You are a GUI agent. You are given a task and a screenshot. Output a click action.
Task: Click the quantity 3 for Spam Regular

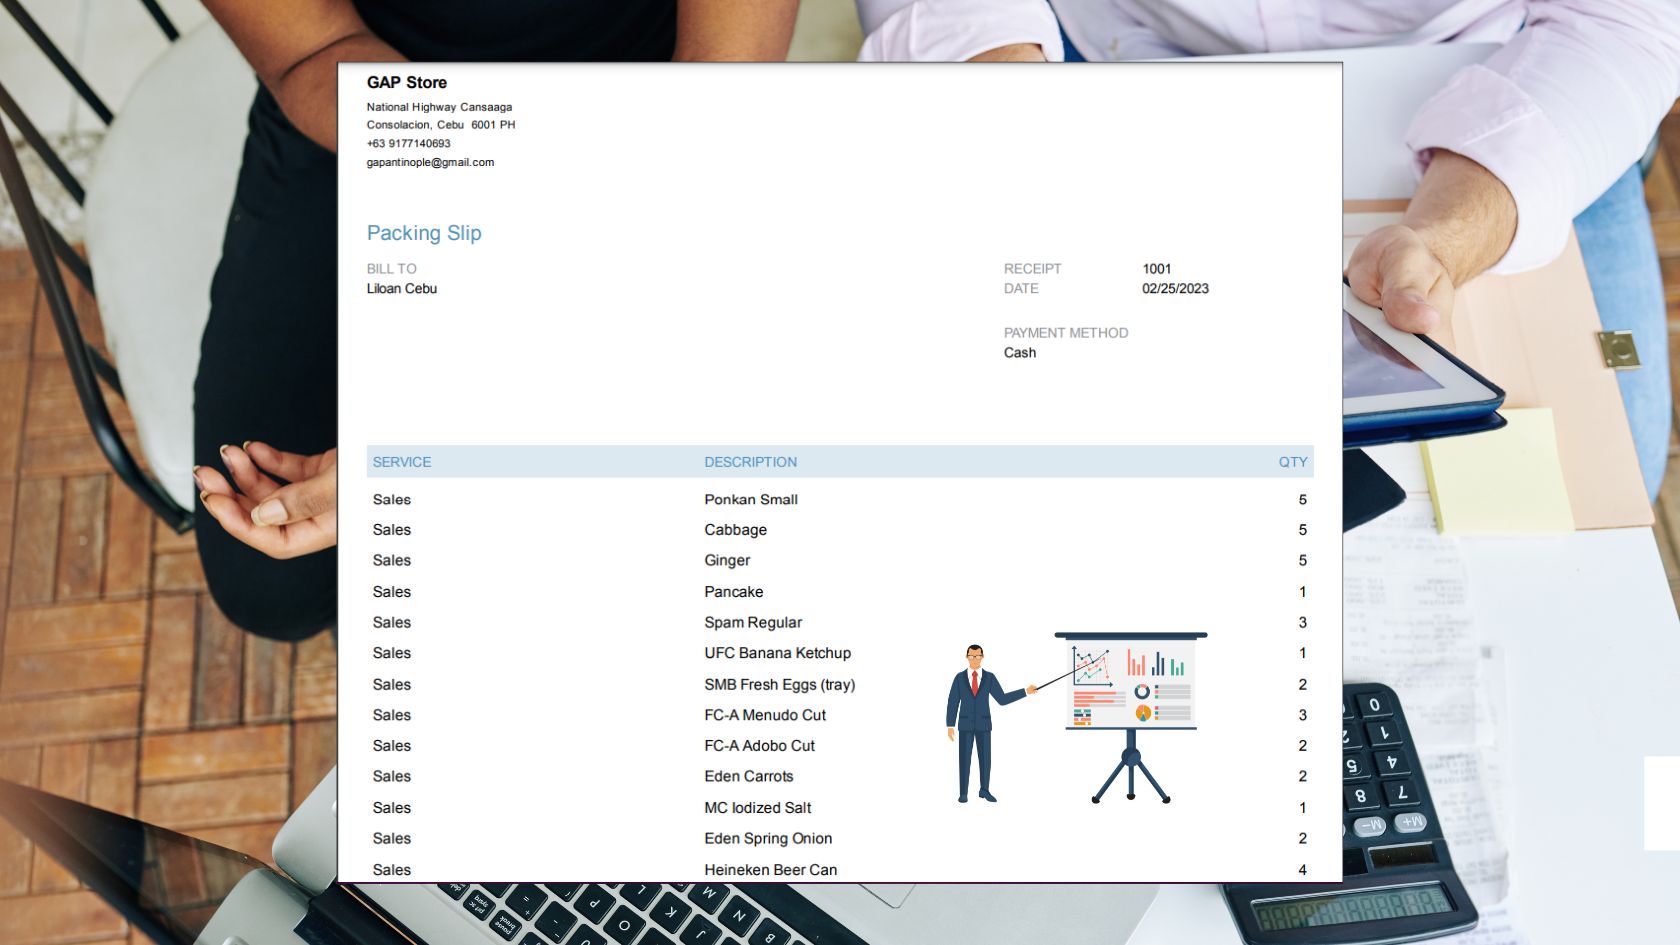[1302, 622]
